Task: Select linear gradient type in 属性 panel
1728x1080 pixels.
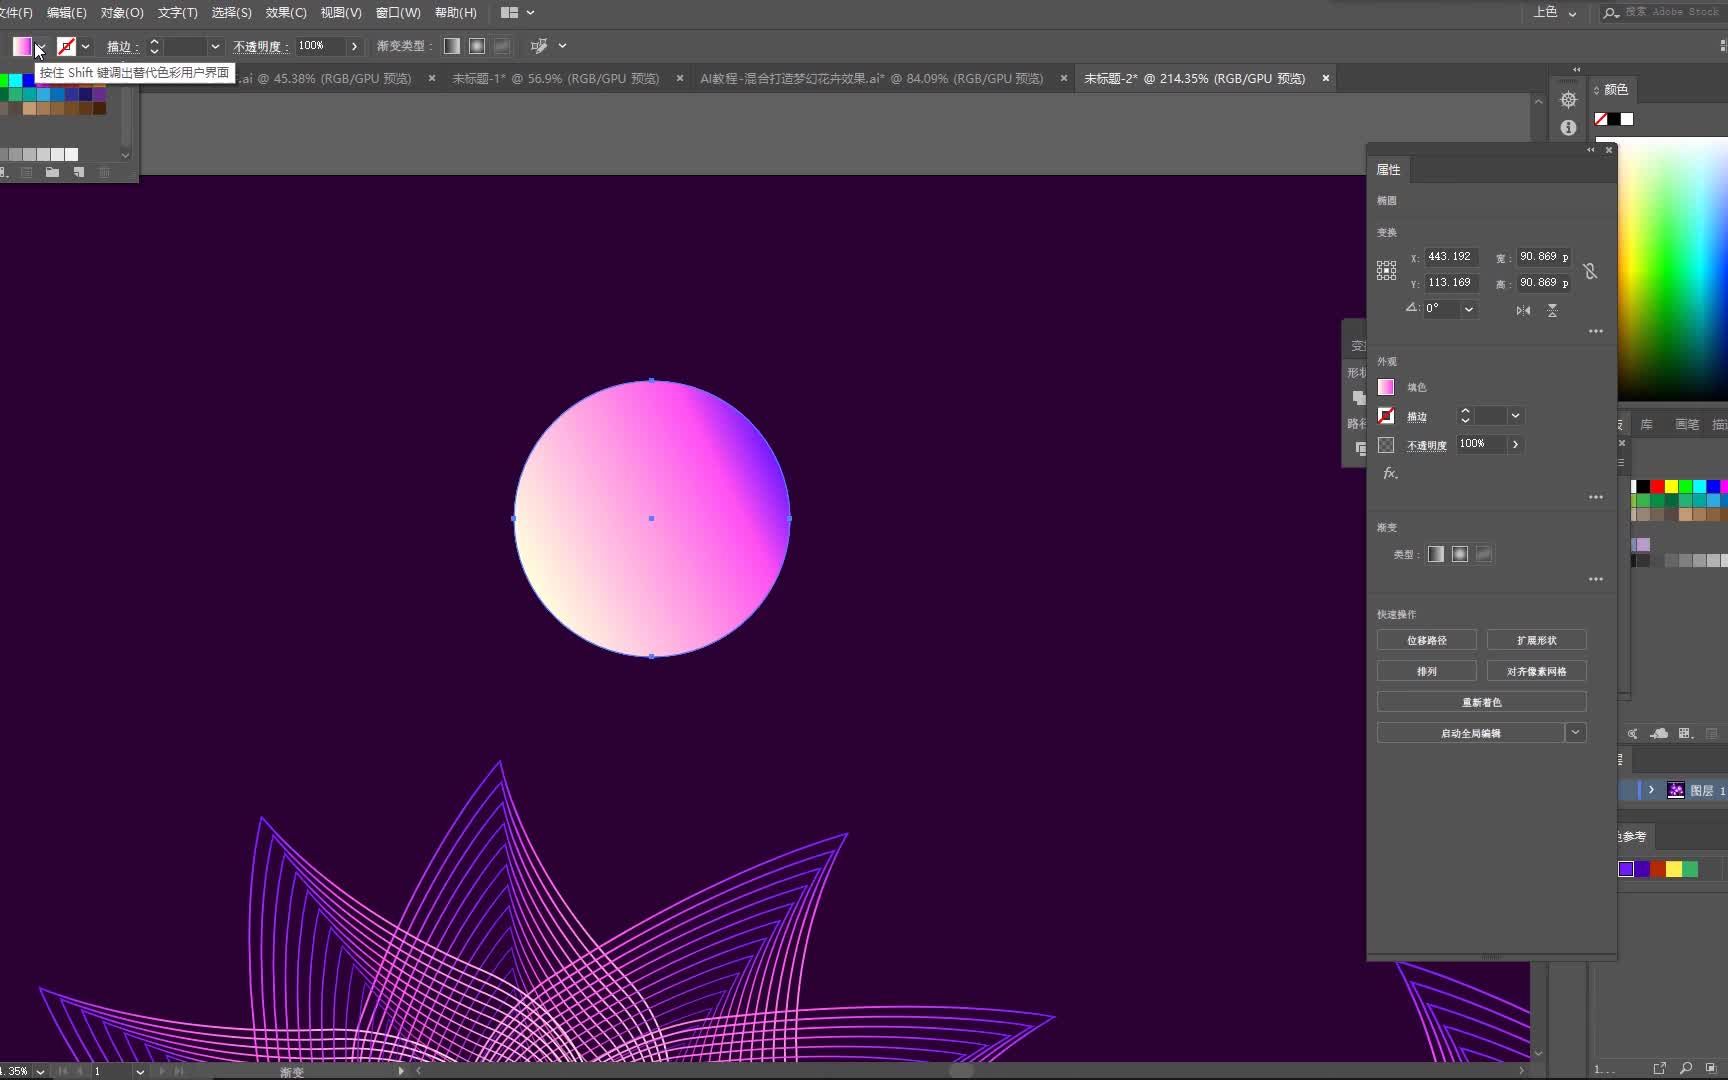Action: [x=1436, y=554]
